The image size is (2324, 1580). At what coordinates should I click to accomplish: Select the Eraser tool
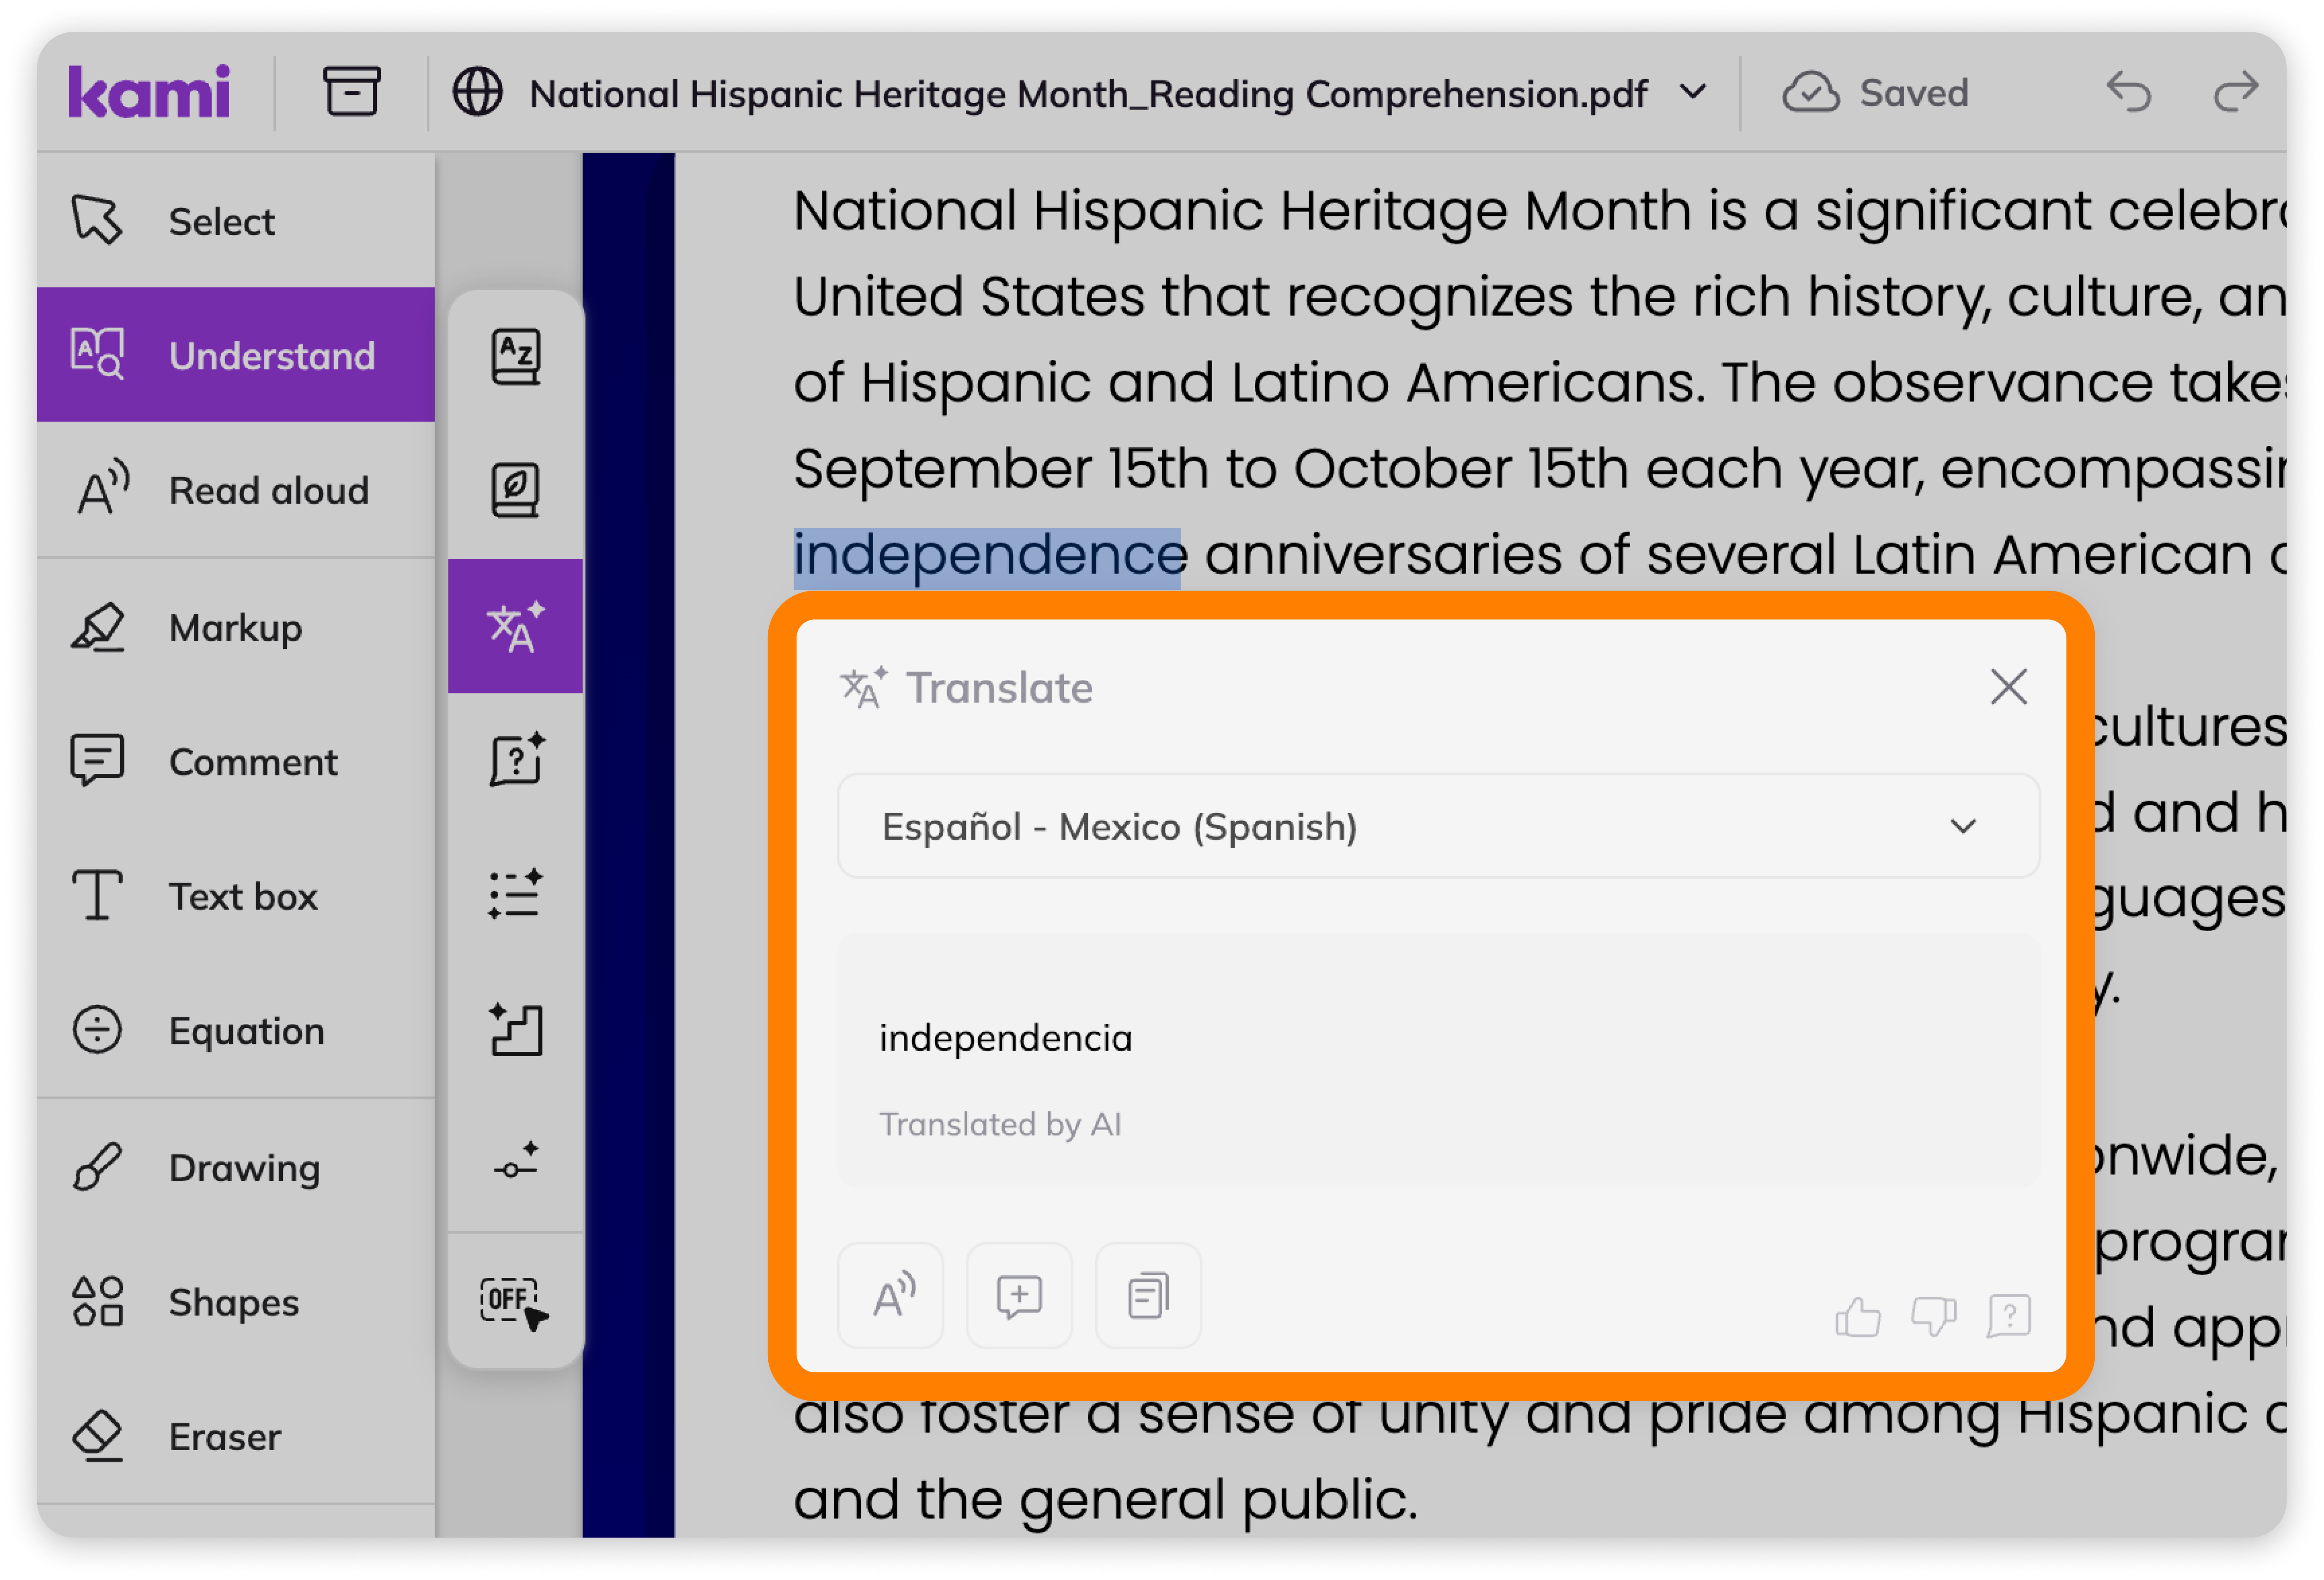(236, 1437)
